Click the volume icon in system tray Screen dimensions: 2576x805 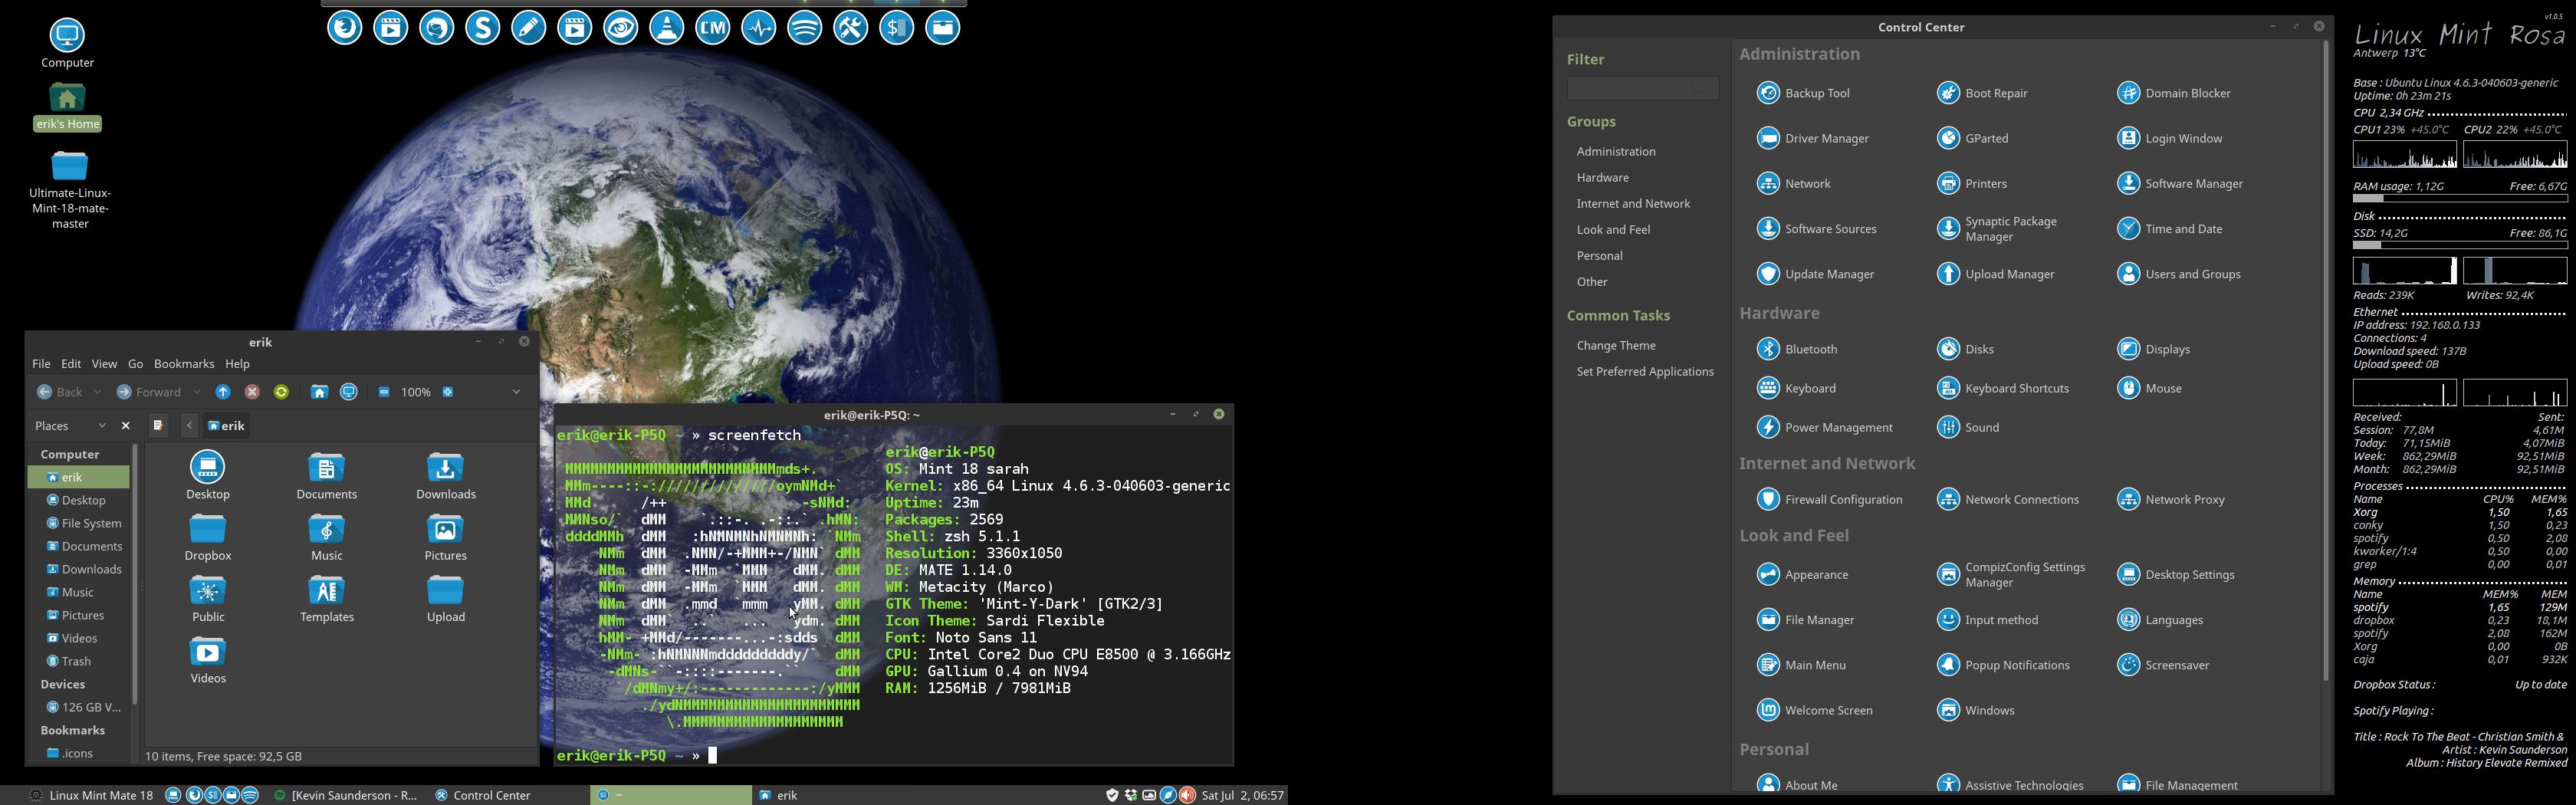1188,796
